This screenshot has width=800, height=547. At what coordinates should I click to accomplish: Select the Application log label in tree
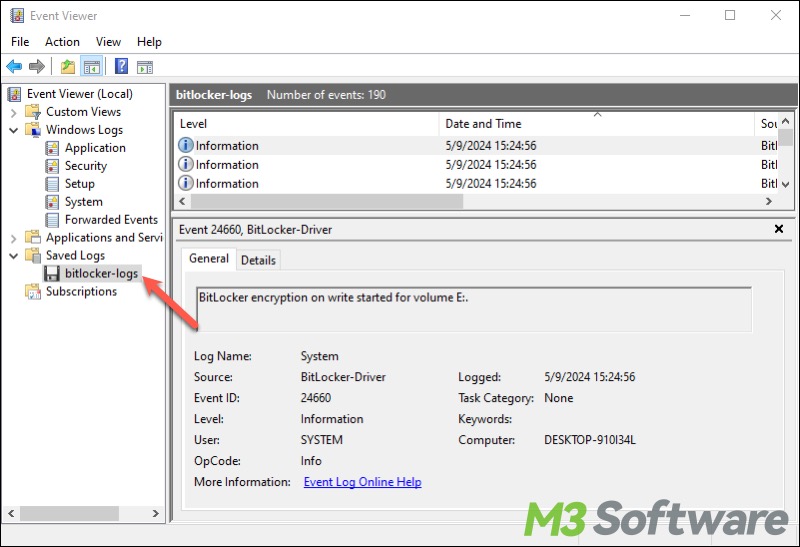pyautogui.click(x=95, y=148)
